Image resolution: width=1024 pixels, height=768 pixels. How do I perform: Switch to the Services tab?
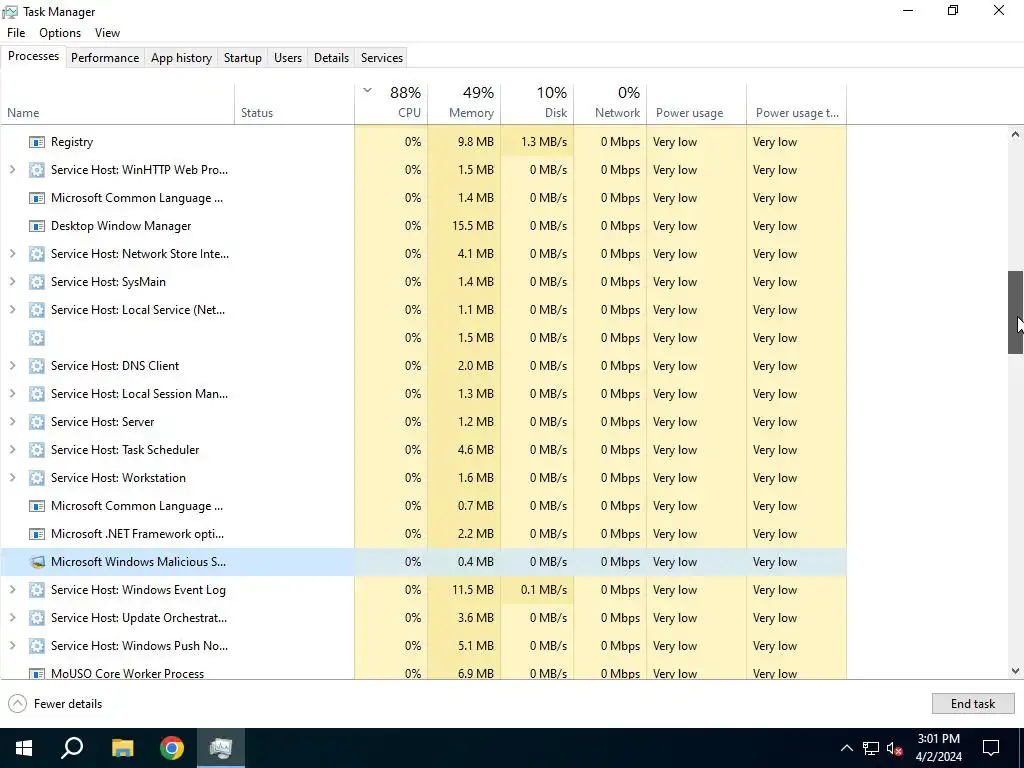tap(382, 57)
